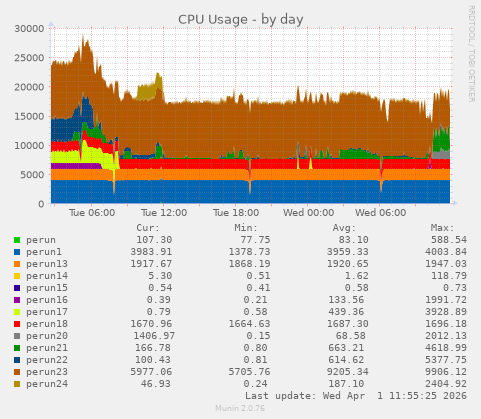The height and width of the screenshot is (419, 481).
Task: Select the 'perun24' legend label
Action: (47, 384)
